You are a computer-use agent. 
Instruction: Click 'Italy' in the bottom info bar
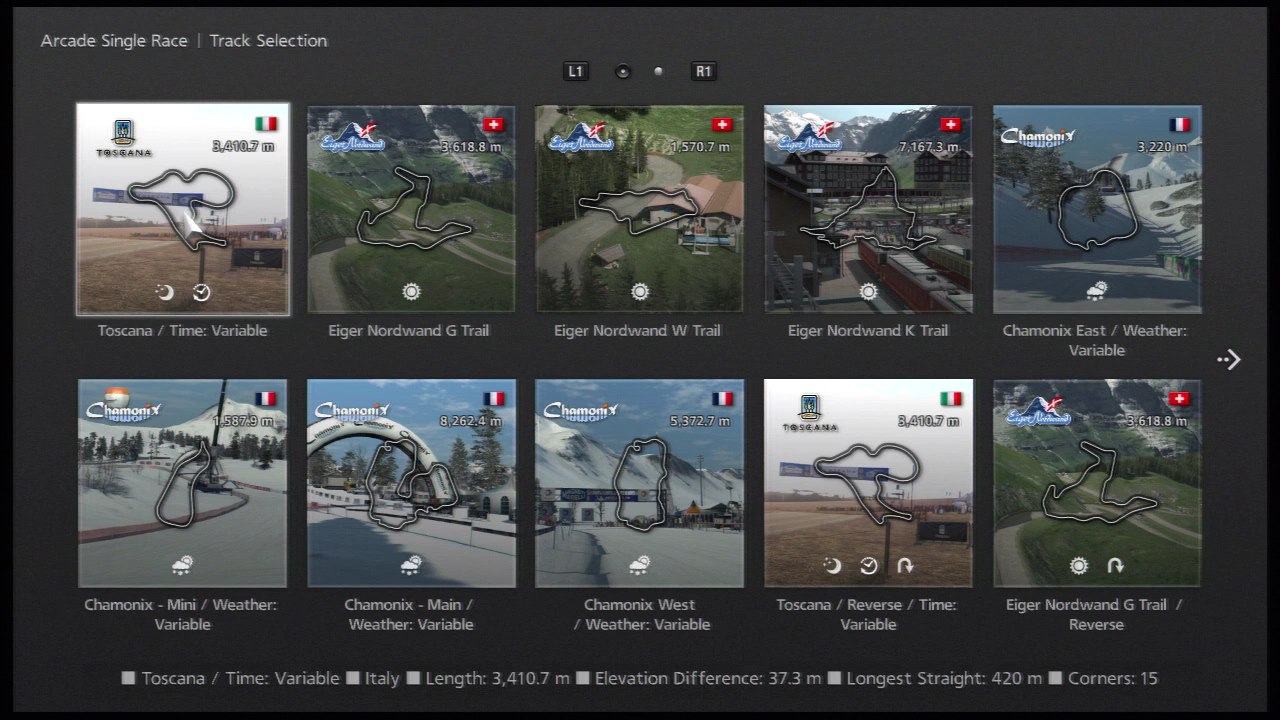(x=382, y=678)
